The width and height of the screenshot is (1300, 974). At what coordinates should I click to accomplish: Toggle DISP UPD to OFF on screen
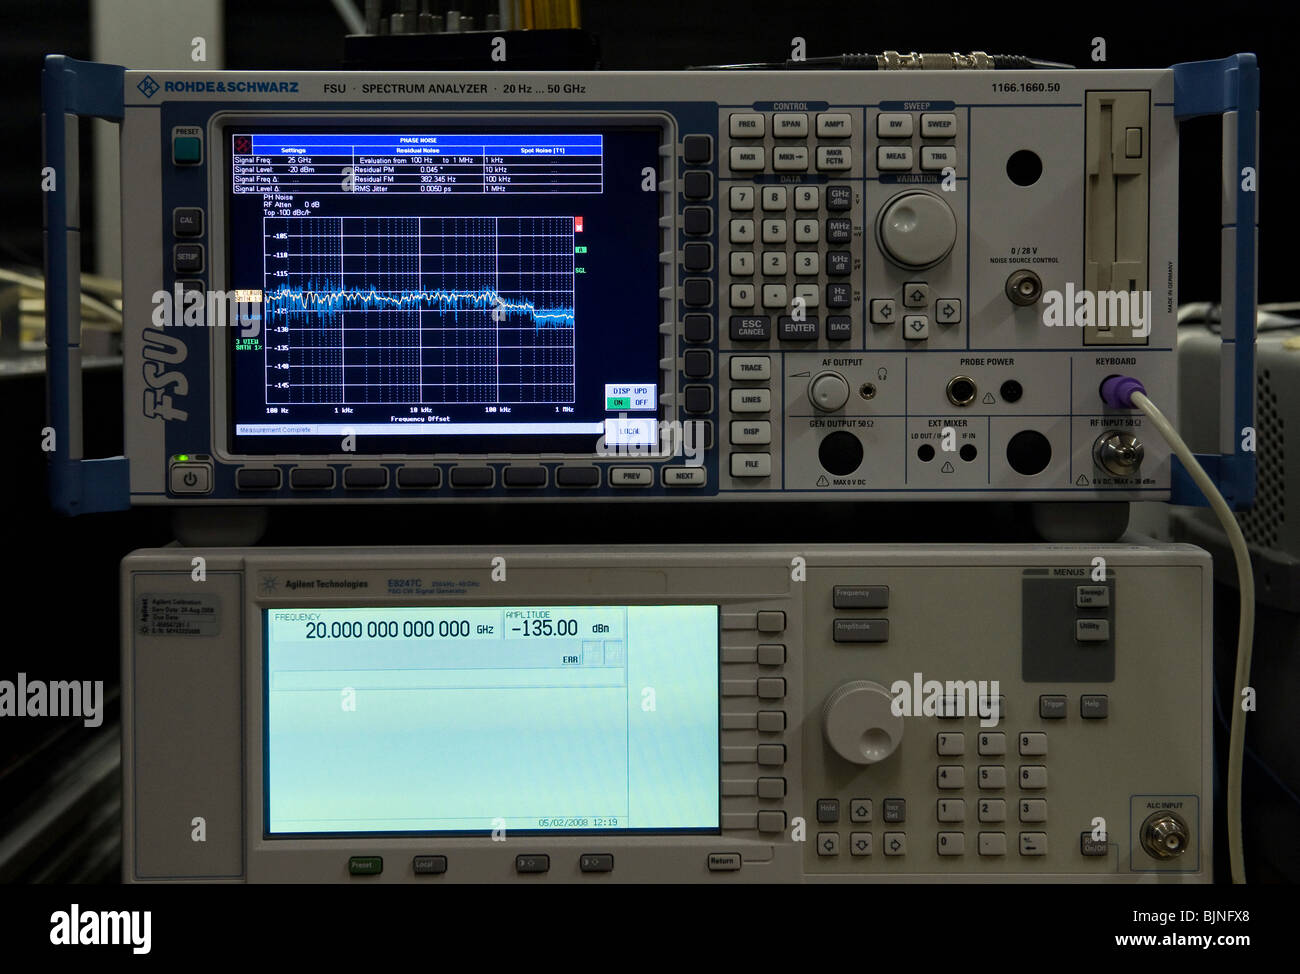(x=641, y=403)
